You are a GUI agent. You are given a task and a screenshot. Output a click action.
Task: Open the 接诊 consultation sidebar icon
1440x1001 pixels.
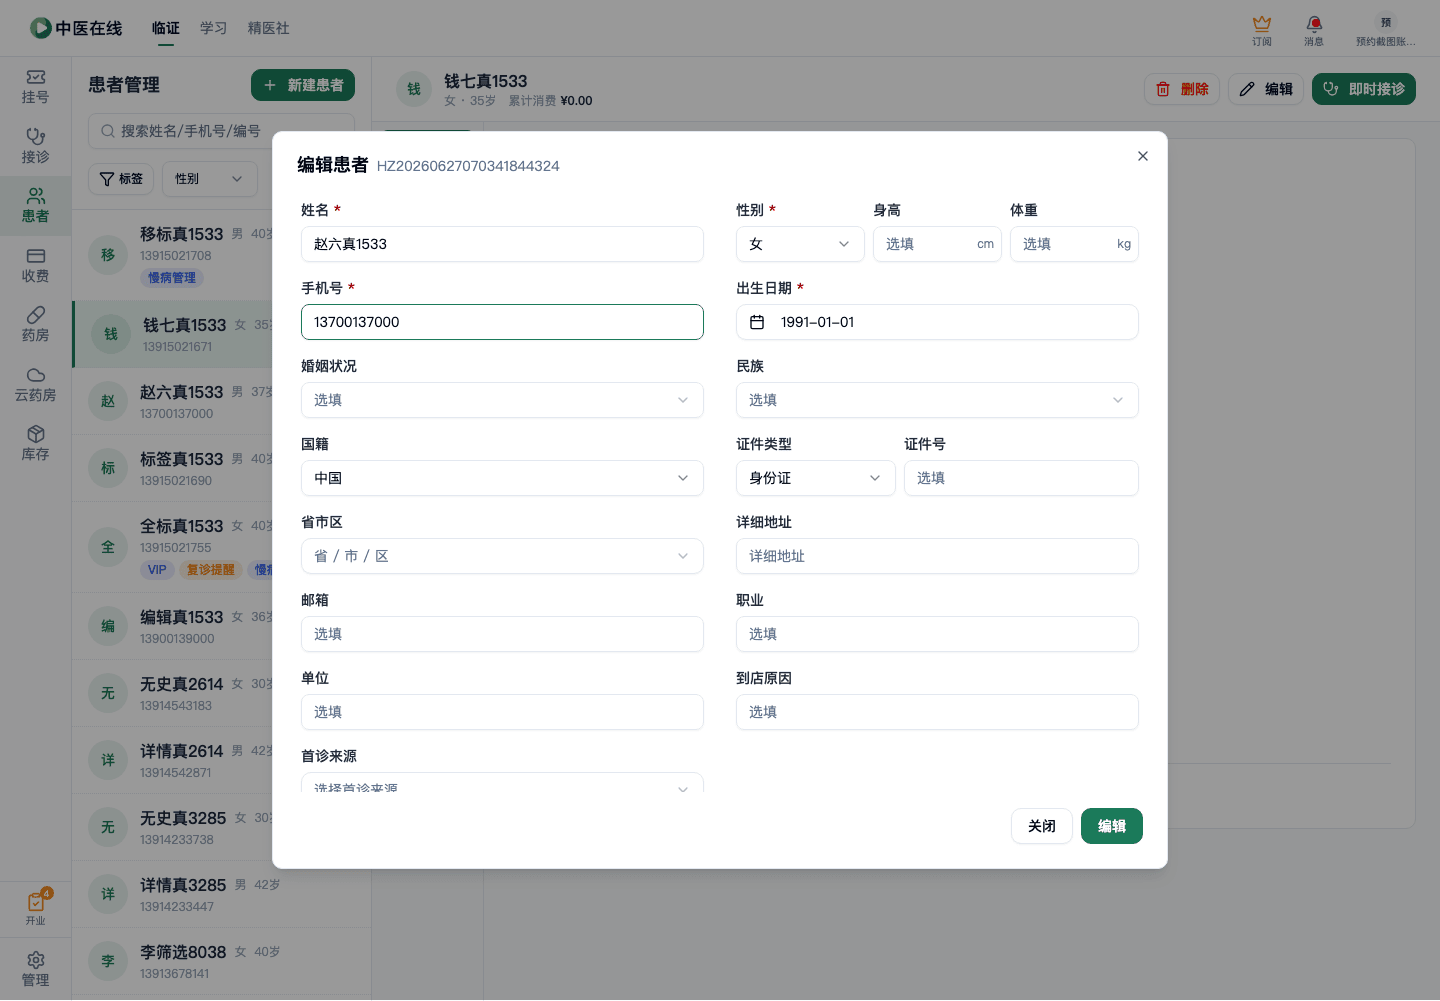tap(35, 147)
